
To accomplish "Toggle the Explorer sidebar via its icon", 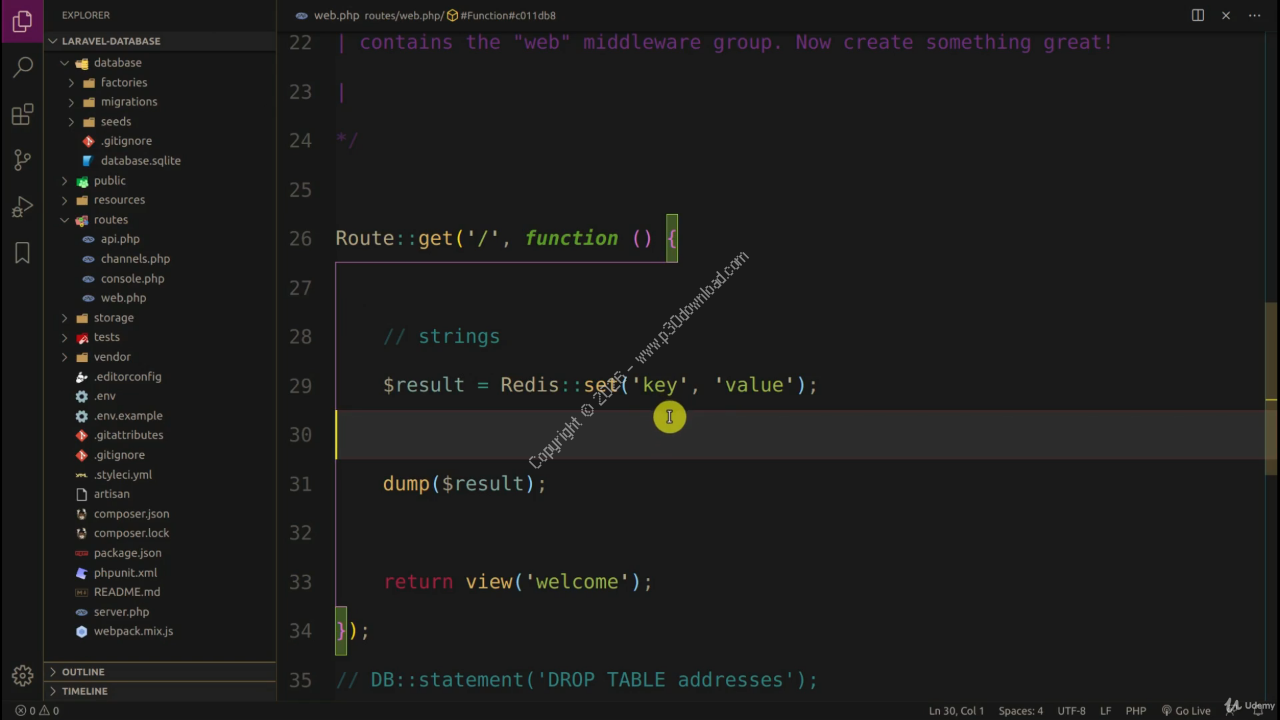I will (x=22, y=20).
